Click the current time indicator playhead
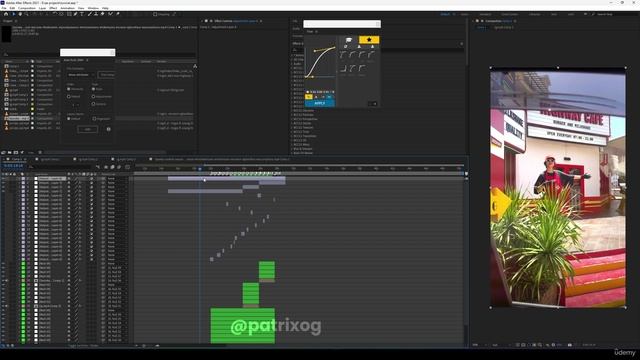 coord(200,169)
